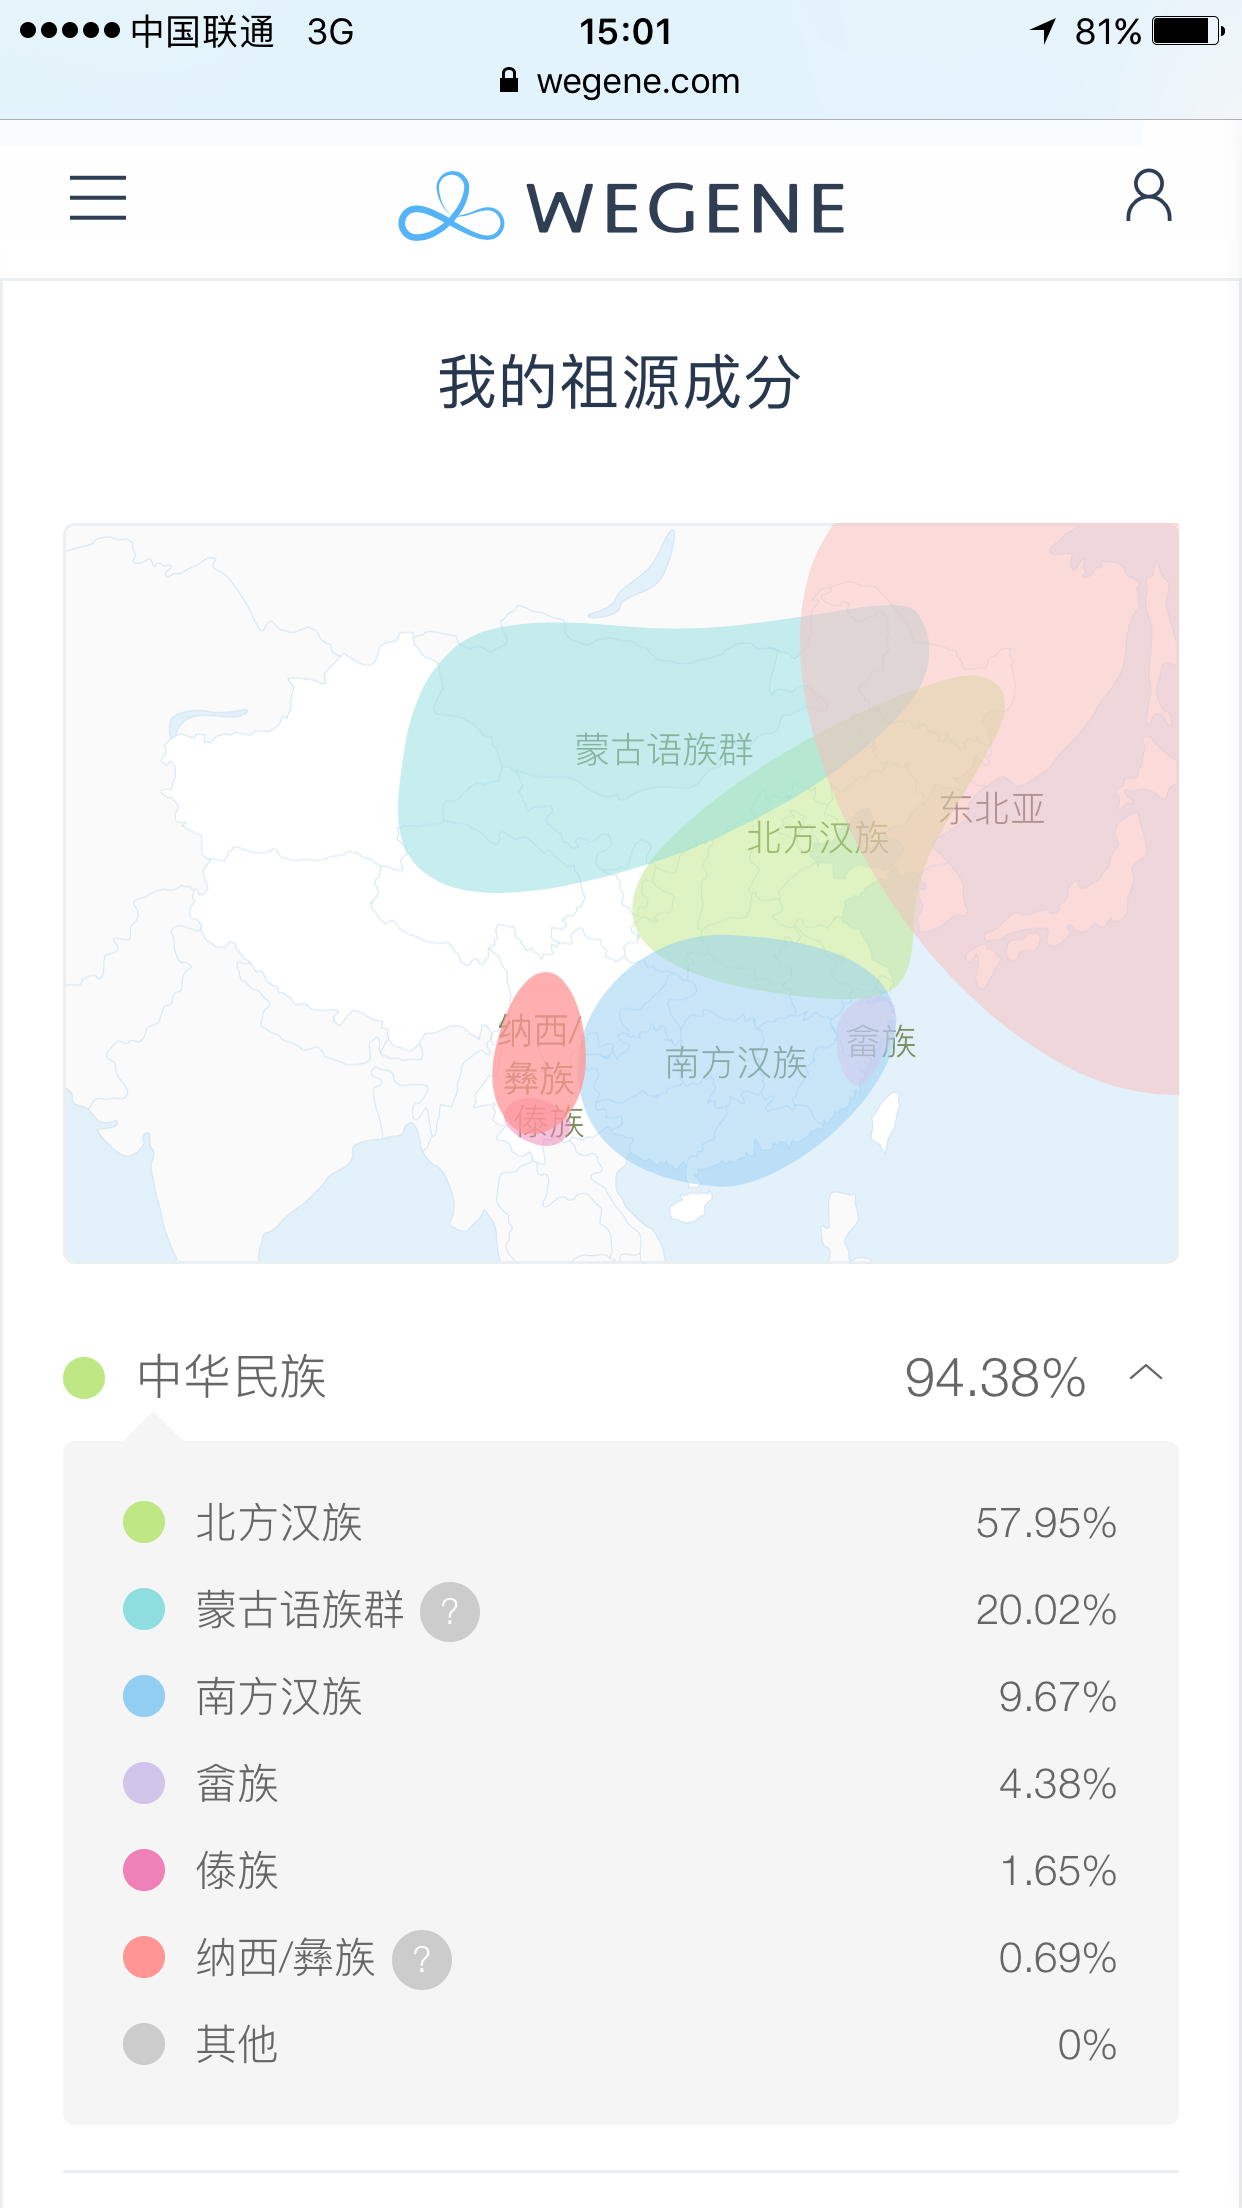Click the green 北方汉族 color dot
The image size is (1242, 2208).
144,1523
